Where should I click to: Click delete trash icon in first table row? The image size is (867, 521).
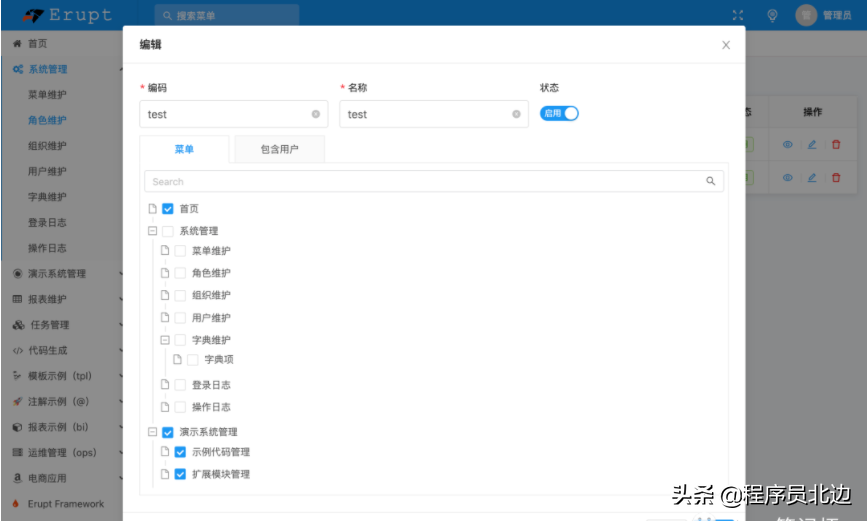point(836,145)
